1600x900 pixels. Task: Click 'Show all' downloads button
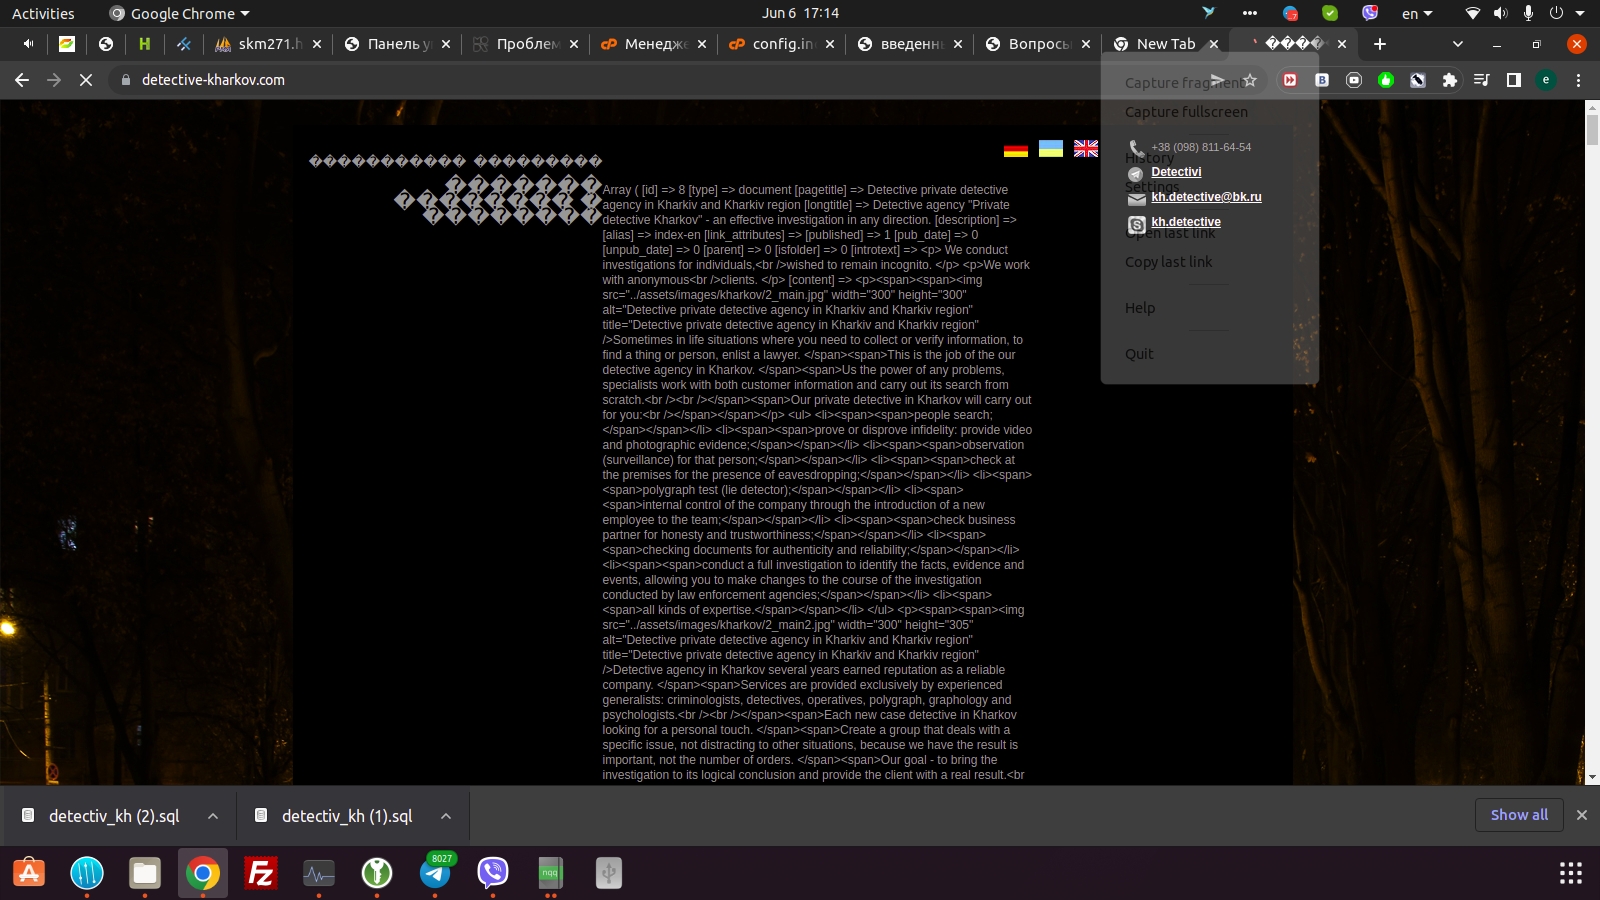tap(1519, 815)
